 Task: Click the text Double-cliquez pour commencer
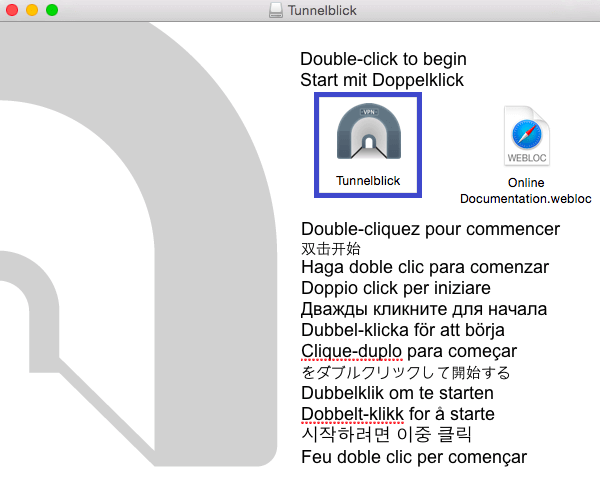pos(430,229)
